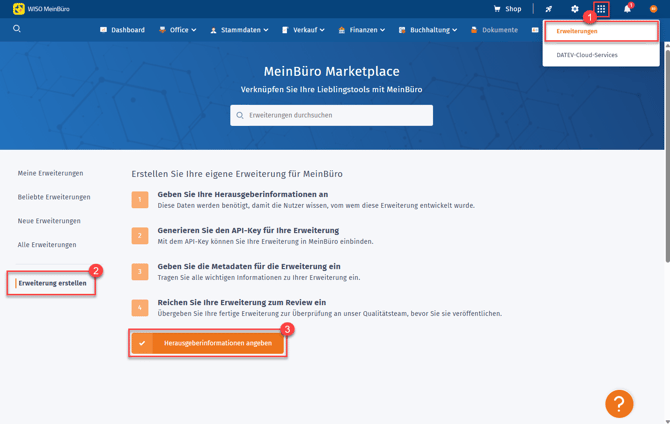Expand the Stammdaten dropdown menu
The height and width of the screenshot is (424, 670).
239,30
